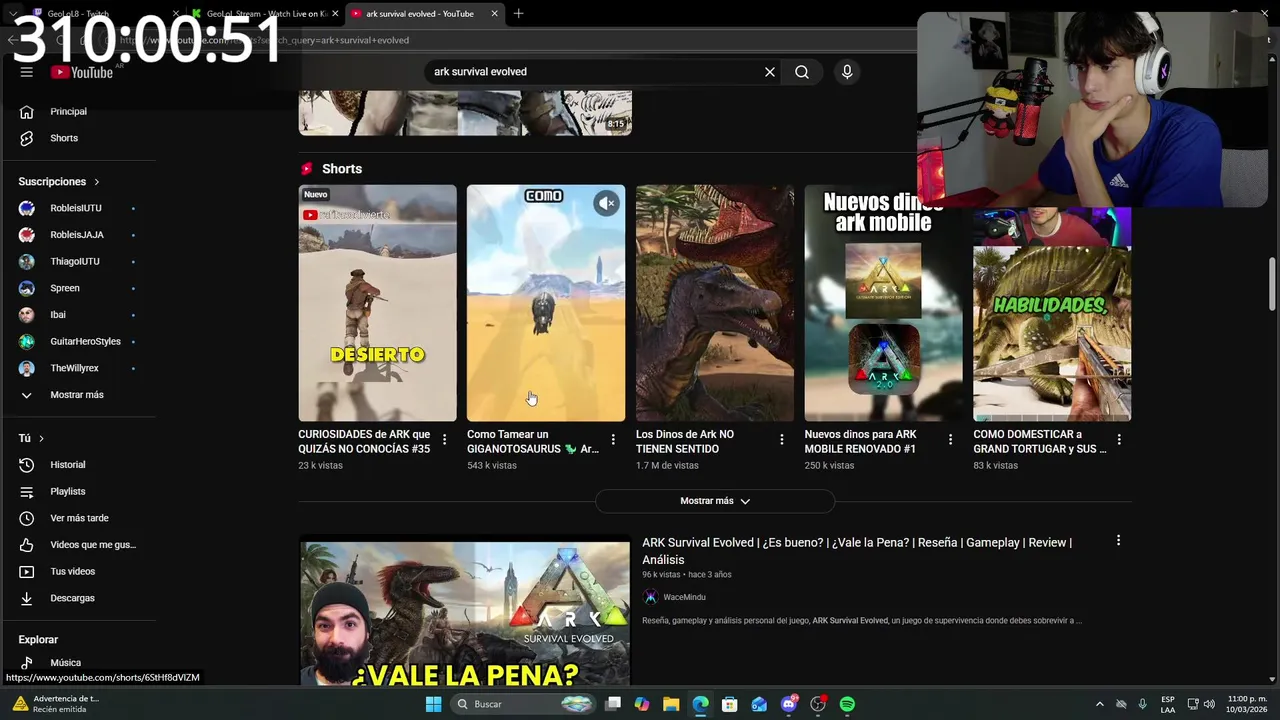Open the YouTube hamburger guide menu

point(27,72)
